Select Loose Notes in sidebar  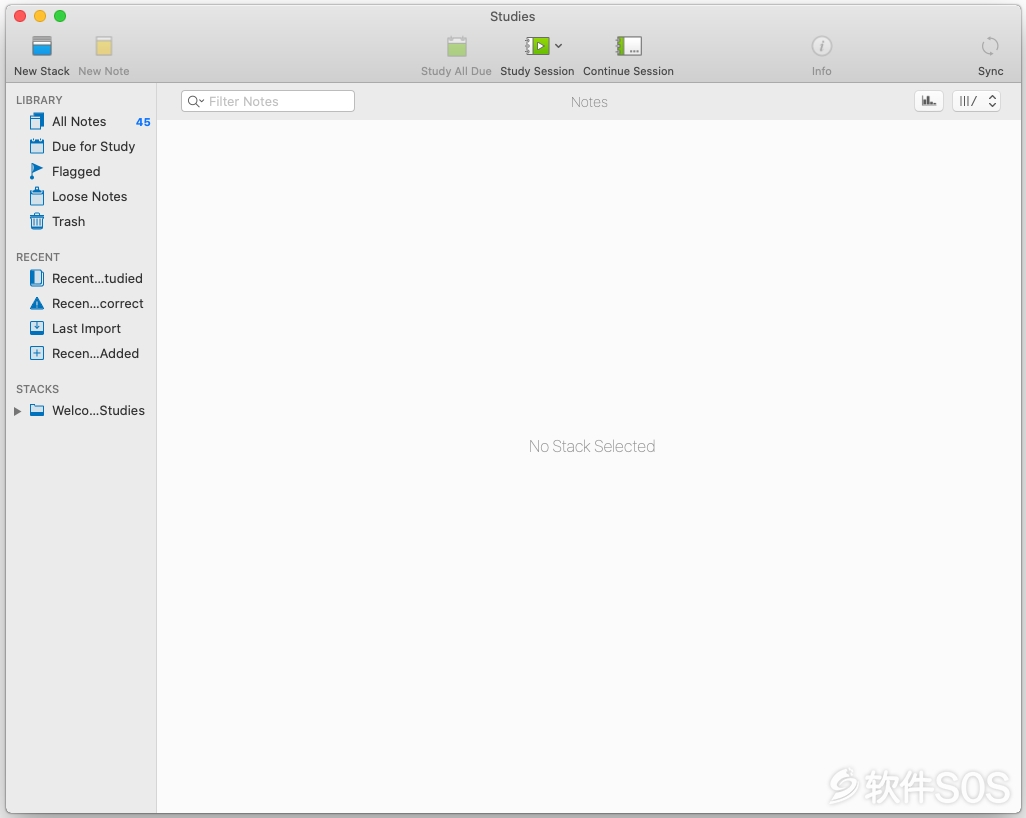click(82, 196)
